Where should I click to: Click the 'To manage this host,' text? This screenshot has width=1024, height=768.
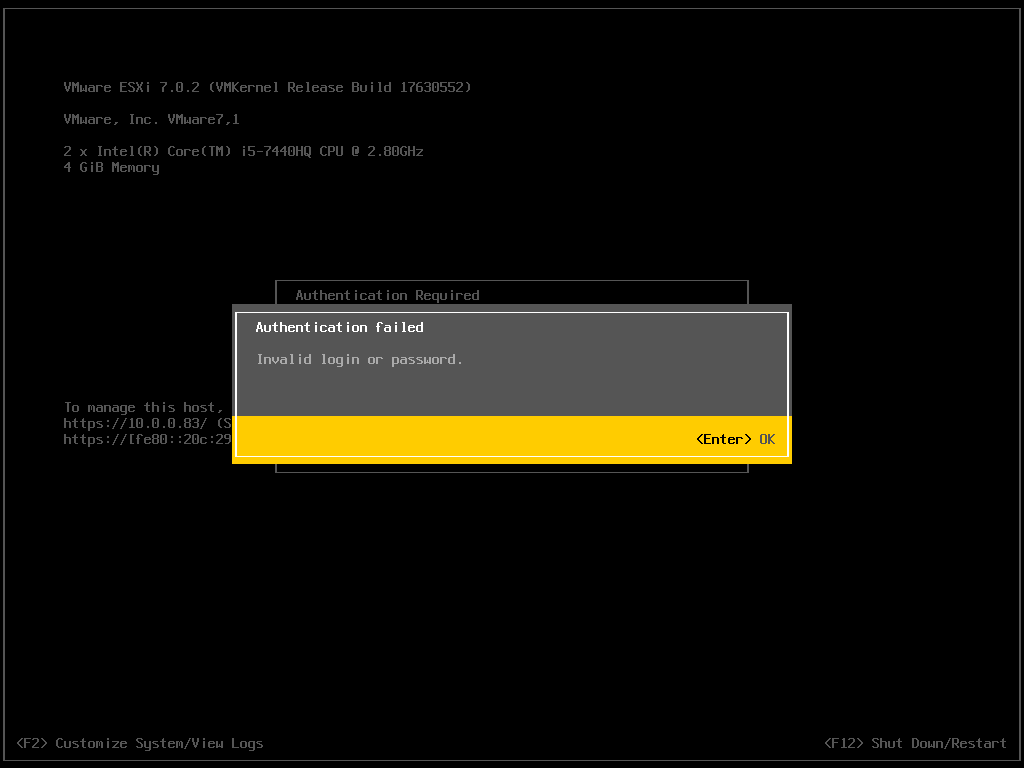coord(144,407)
